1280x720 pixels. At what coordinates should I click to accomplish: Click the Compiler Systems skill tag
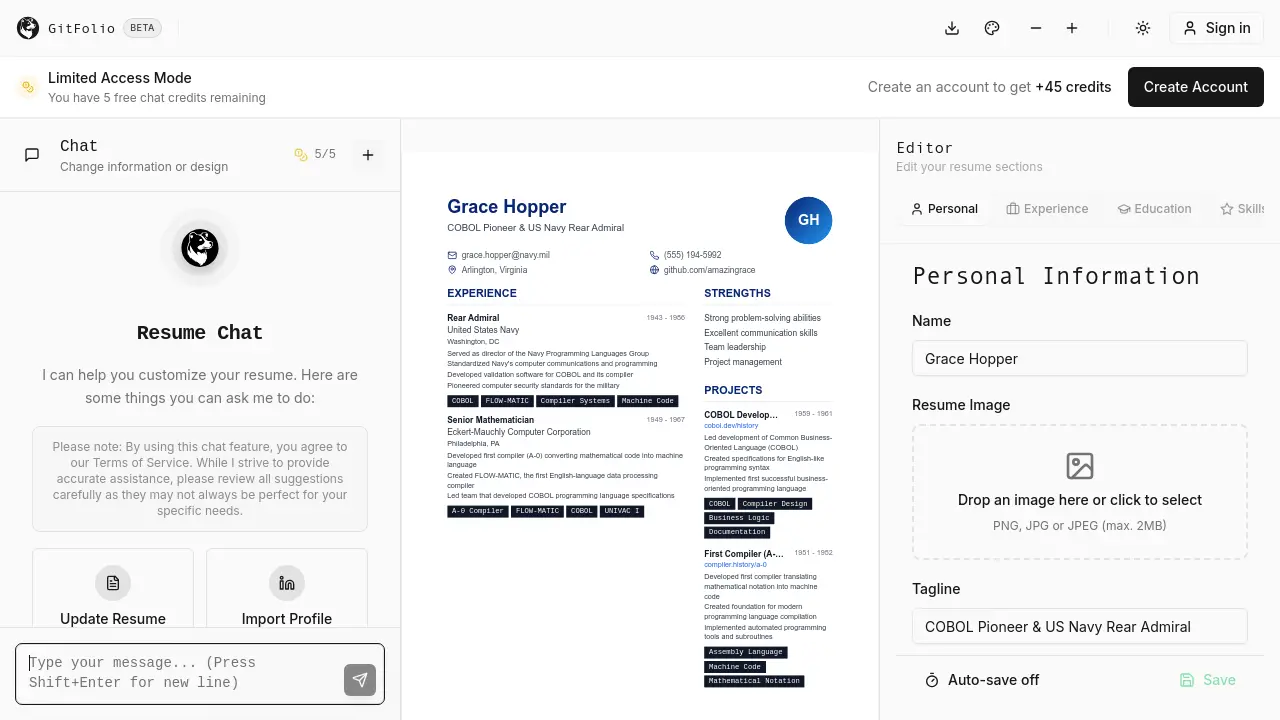pos(575,401)
